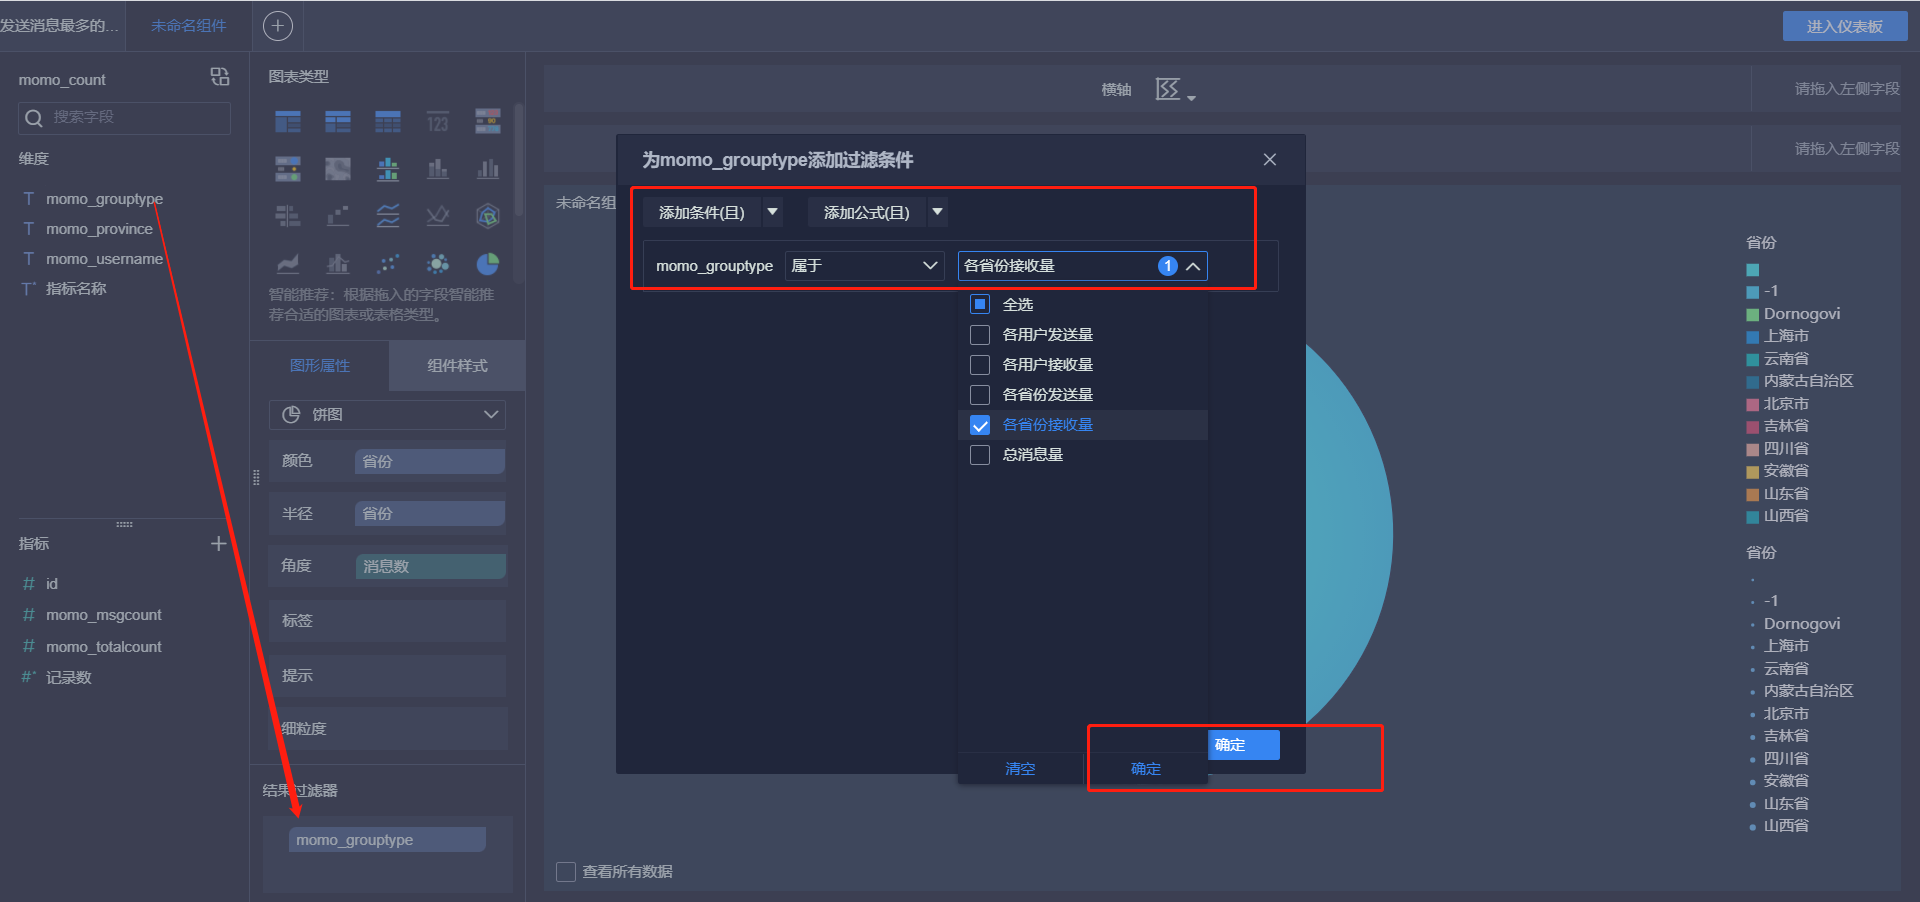Screen dimensions: 1920x902
Task: Select the indicator card with colored dots
Action: pos(288,169)
